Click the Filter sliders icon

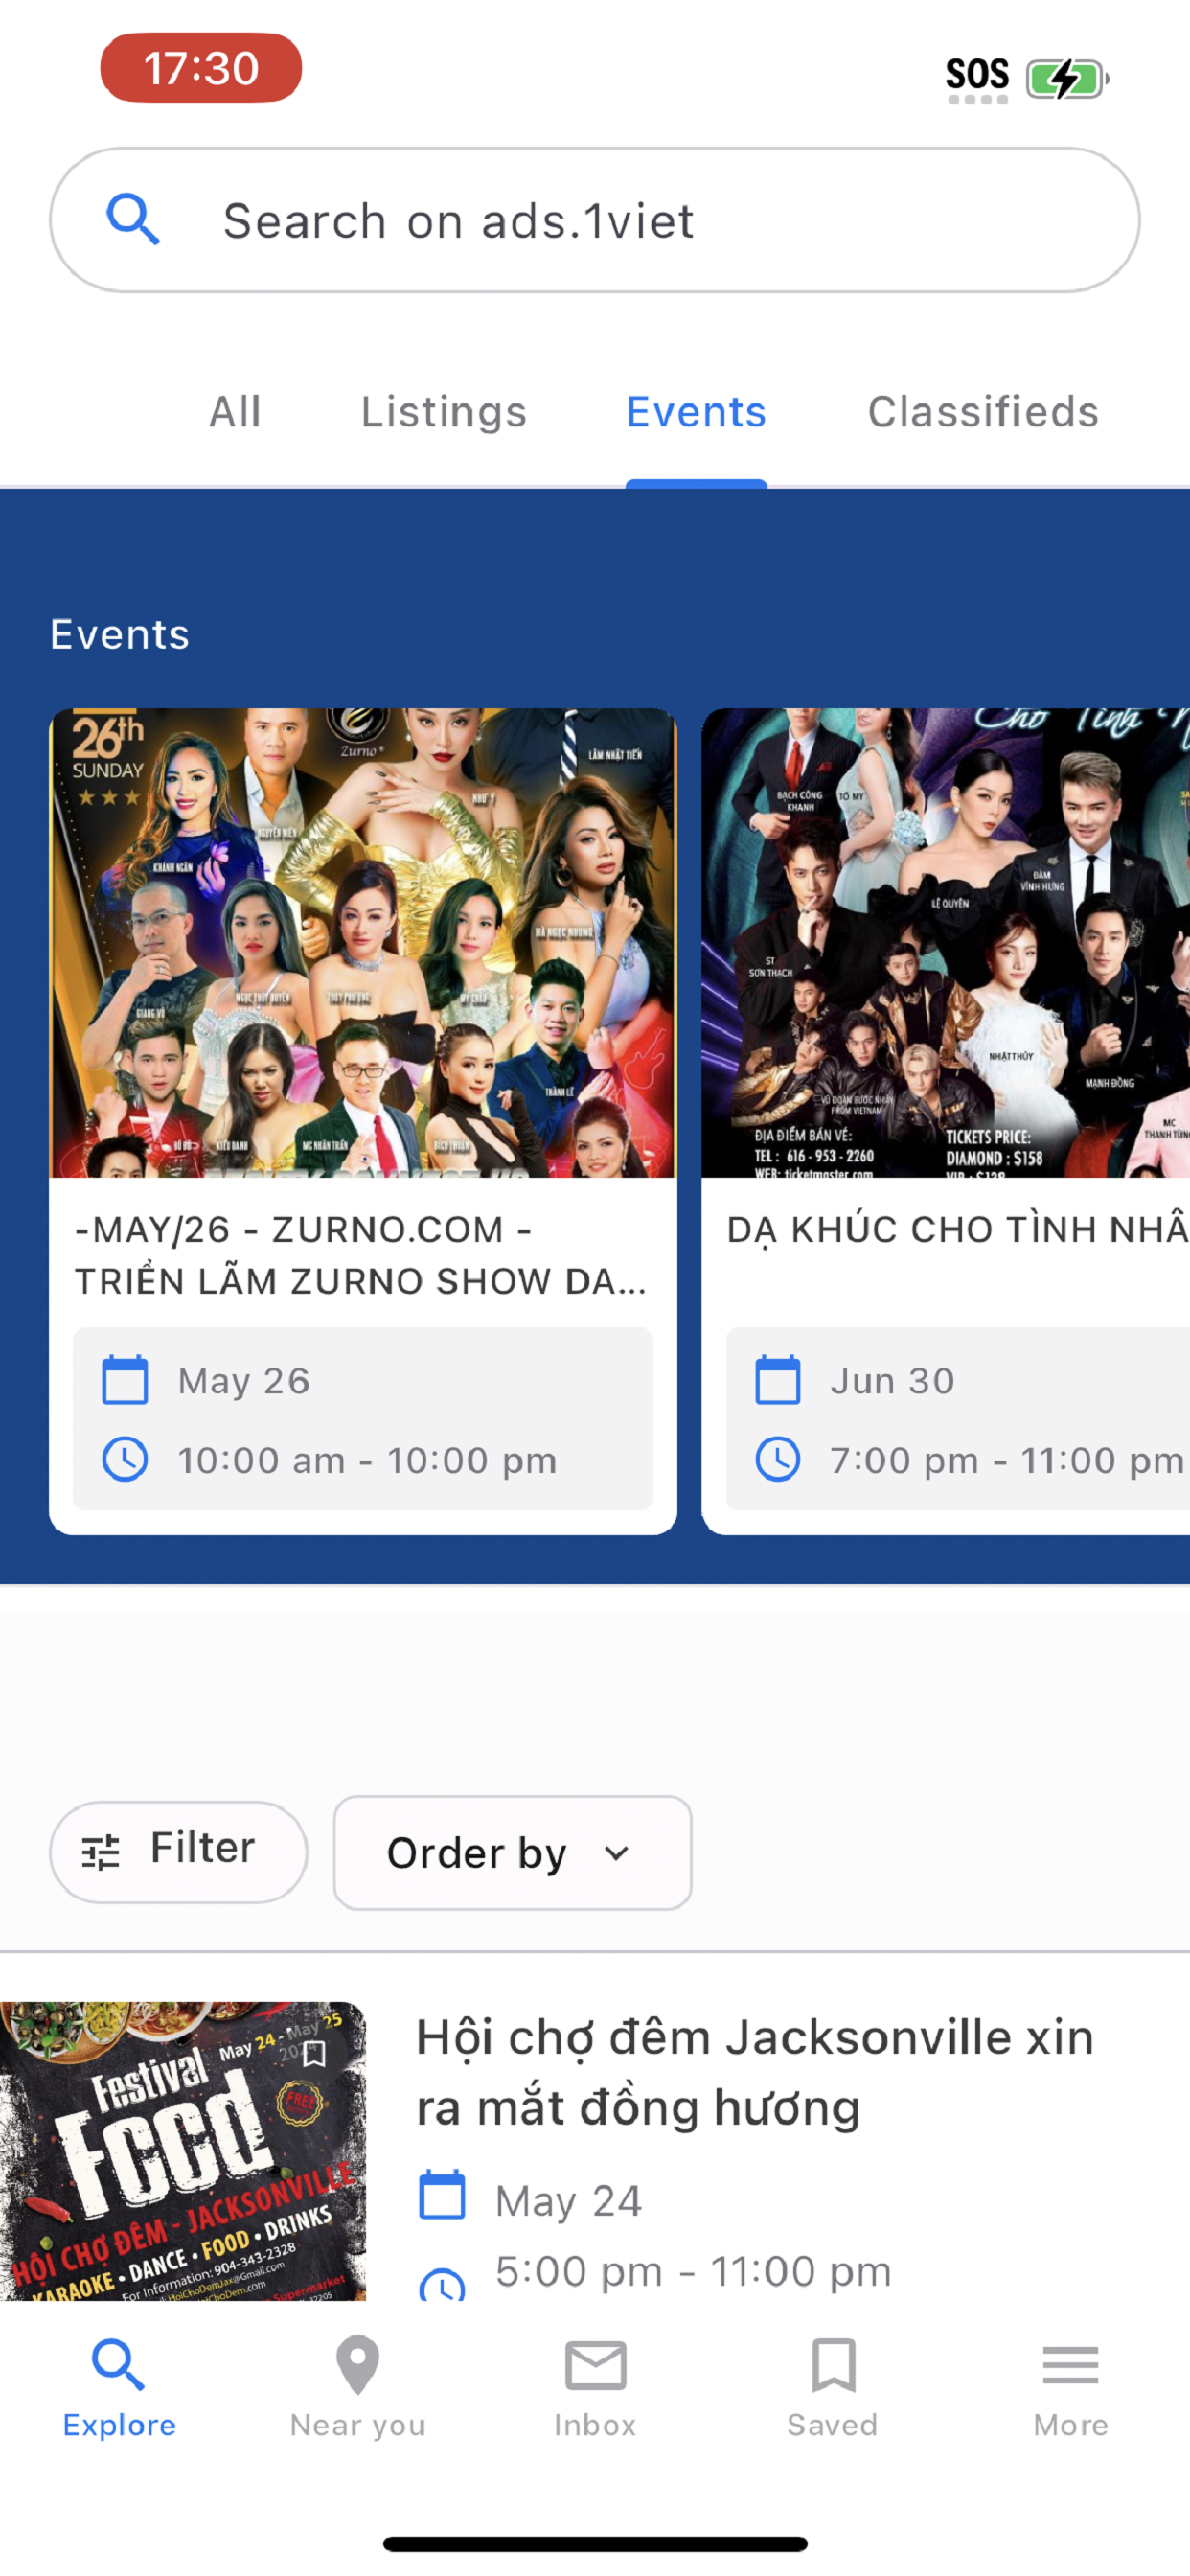[100, 1852]
